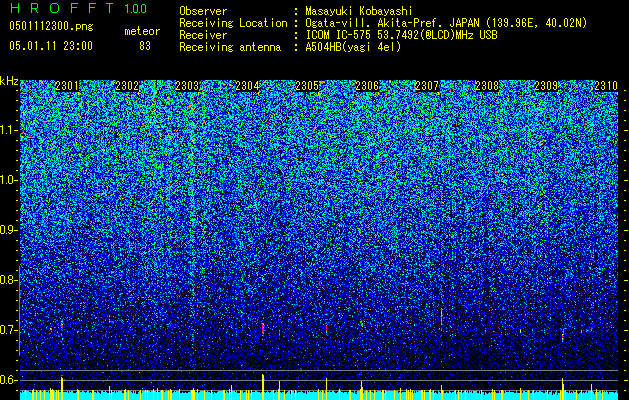629x400 pixels.
Task: Select the file name 0501112300.png
Action: pyautogui.click(x=51, y=26)
